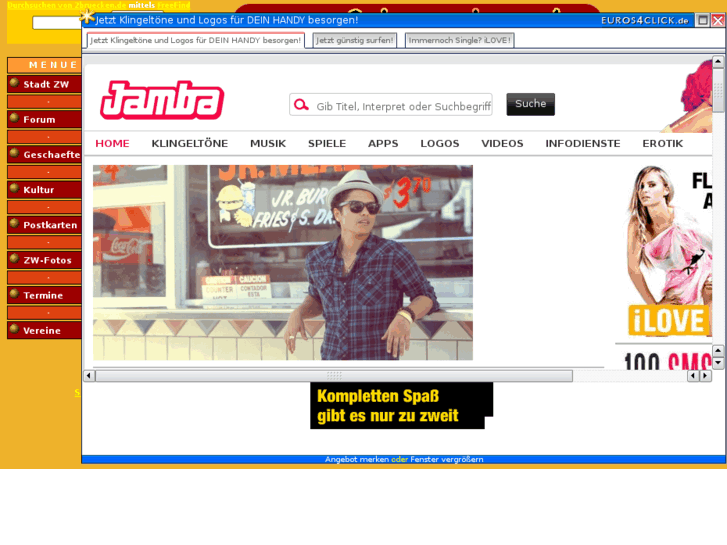Click the Suche button
Screen dimensions: 727x545
pos(530,104)
